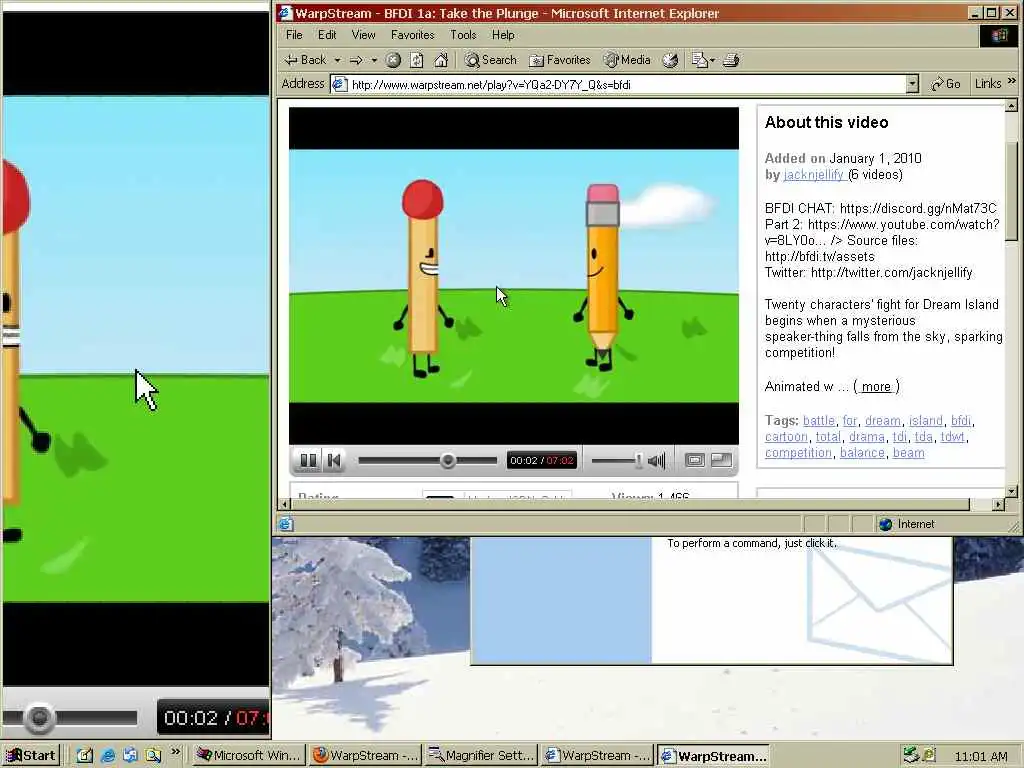
Task: Open the View menu
Action: click(363, 35)
